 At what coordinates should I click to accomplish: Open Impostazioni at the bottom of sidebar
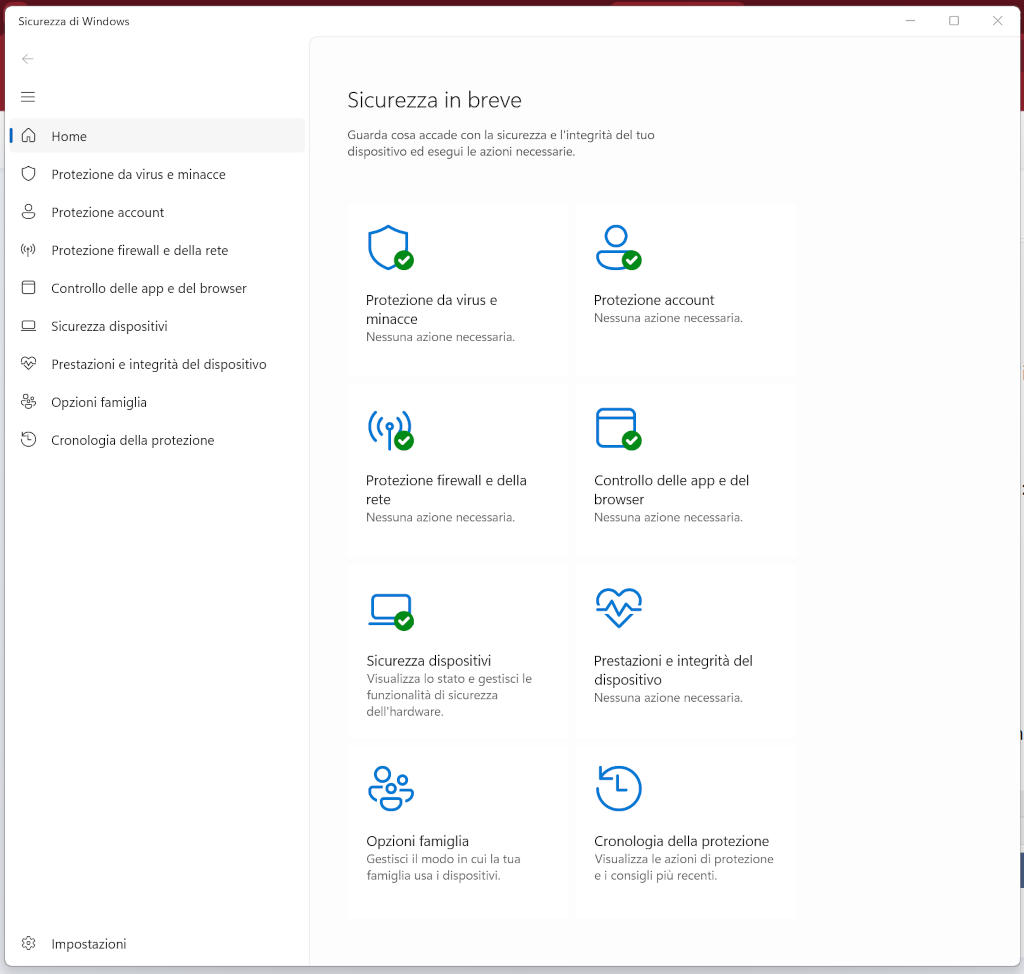click(157, 943)
